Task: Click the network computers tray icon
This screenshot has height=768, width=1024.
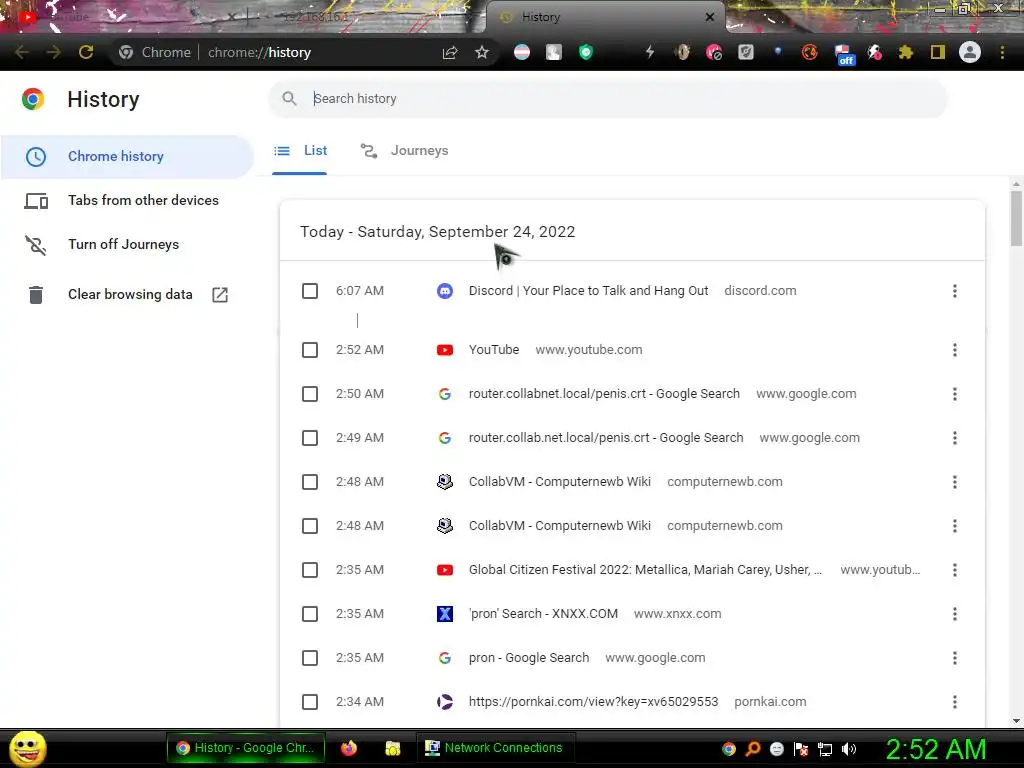Action: [825, 749]
